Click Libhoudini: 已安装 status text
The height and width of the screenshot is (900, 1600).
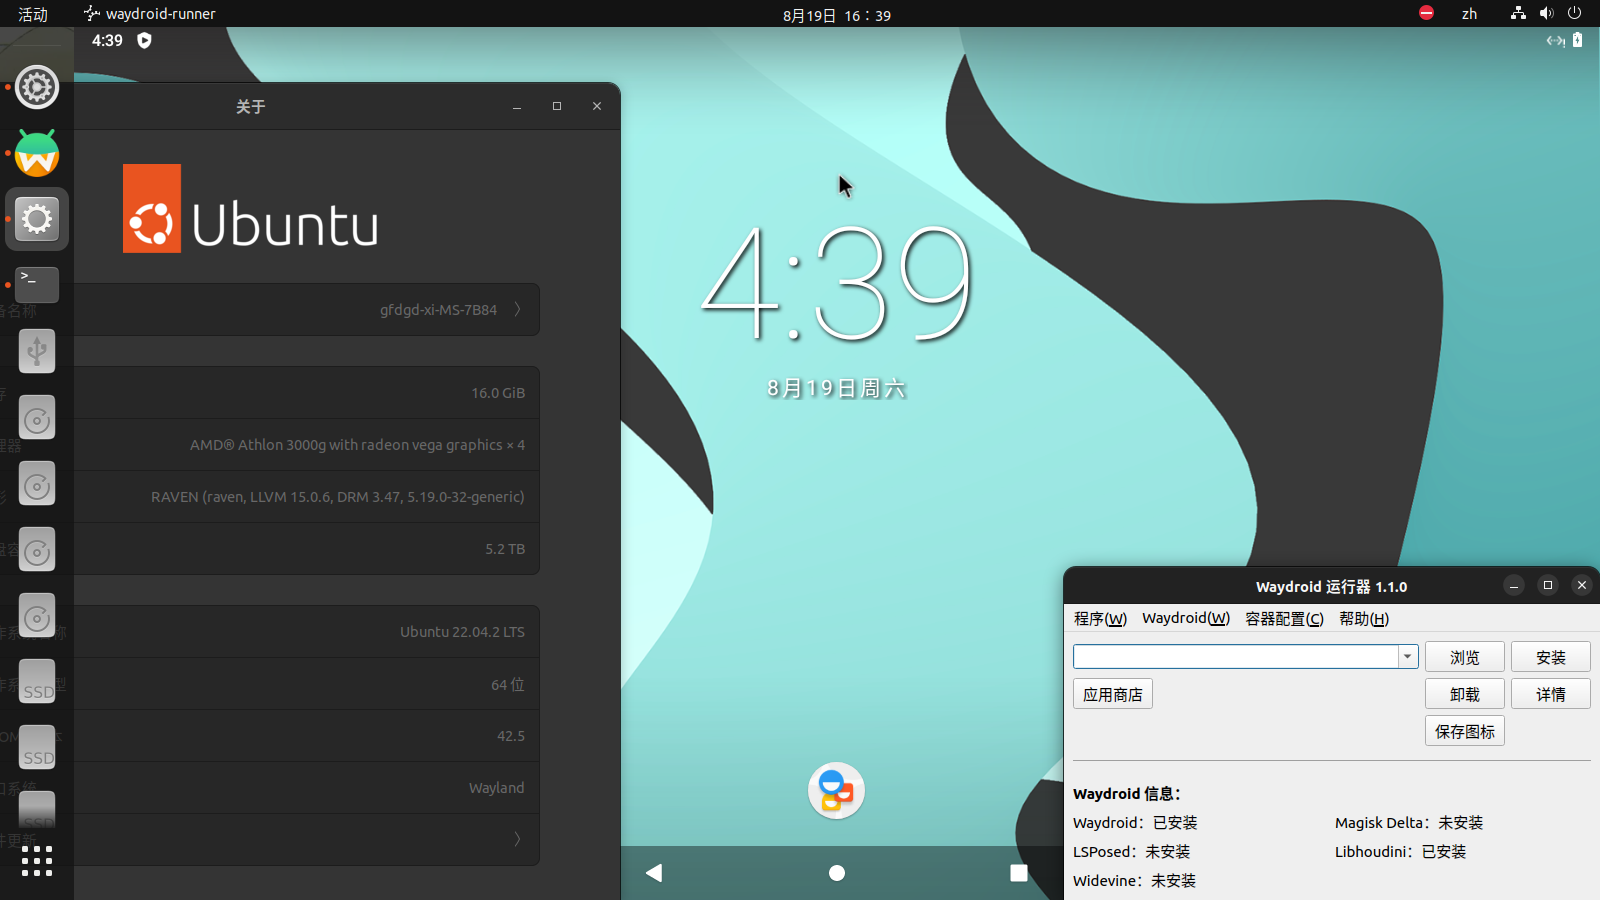(x=1400, y=852)
